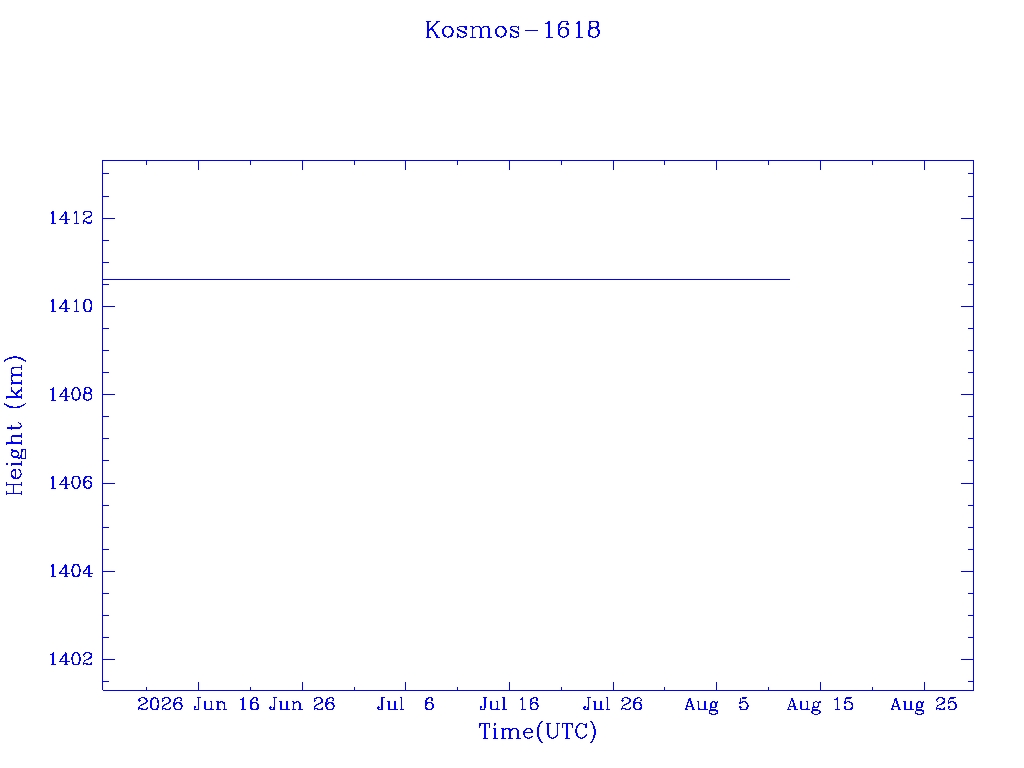Click the 1402 height axis label
The width and height of the screenshot is (1024, 768).
pos(71,660)
